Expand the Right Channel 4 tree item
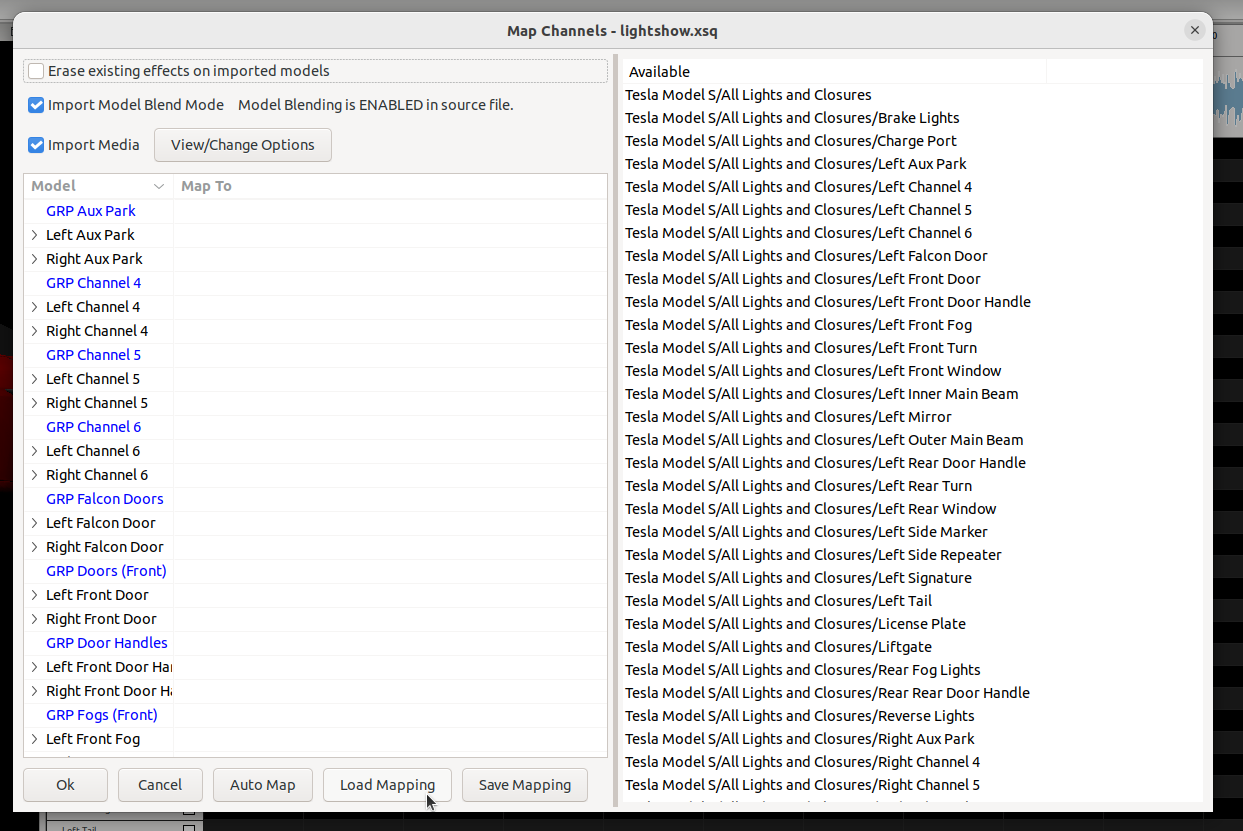Screen dimensions: 1243x831 point(34,331)
